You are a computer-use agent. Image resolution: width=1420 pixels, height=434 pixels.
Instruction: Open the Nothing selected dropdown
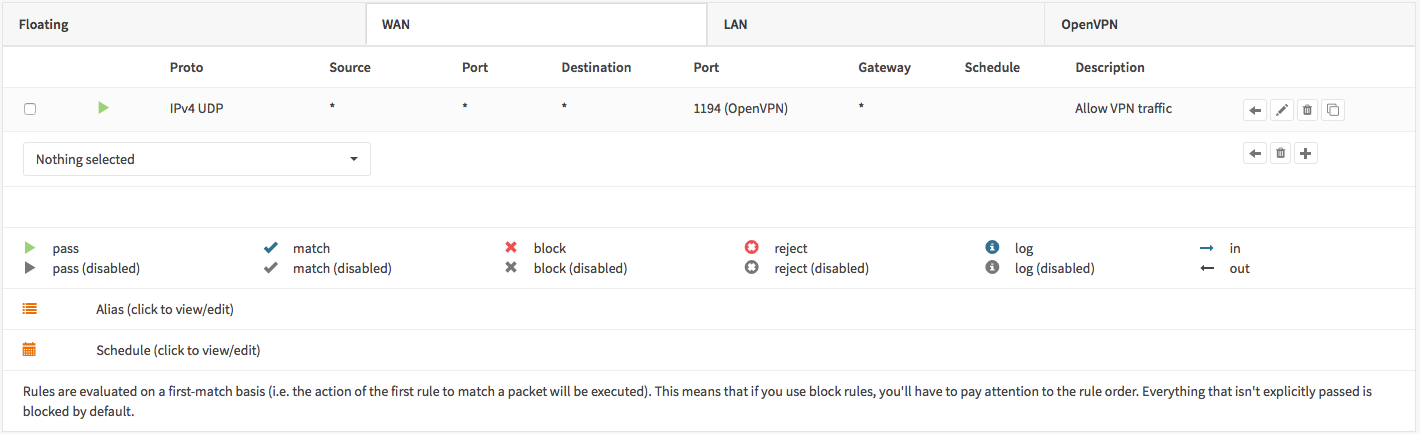tap(197, 159)
